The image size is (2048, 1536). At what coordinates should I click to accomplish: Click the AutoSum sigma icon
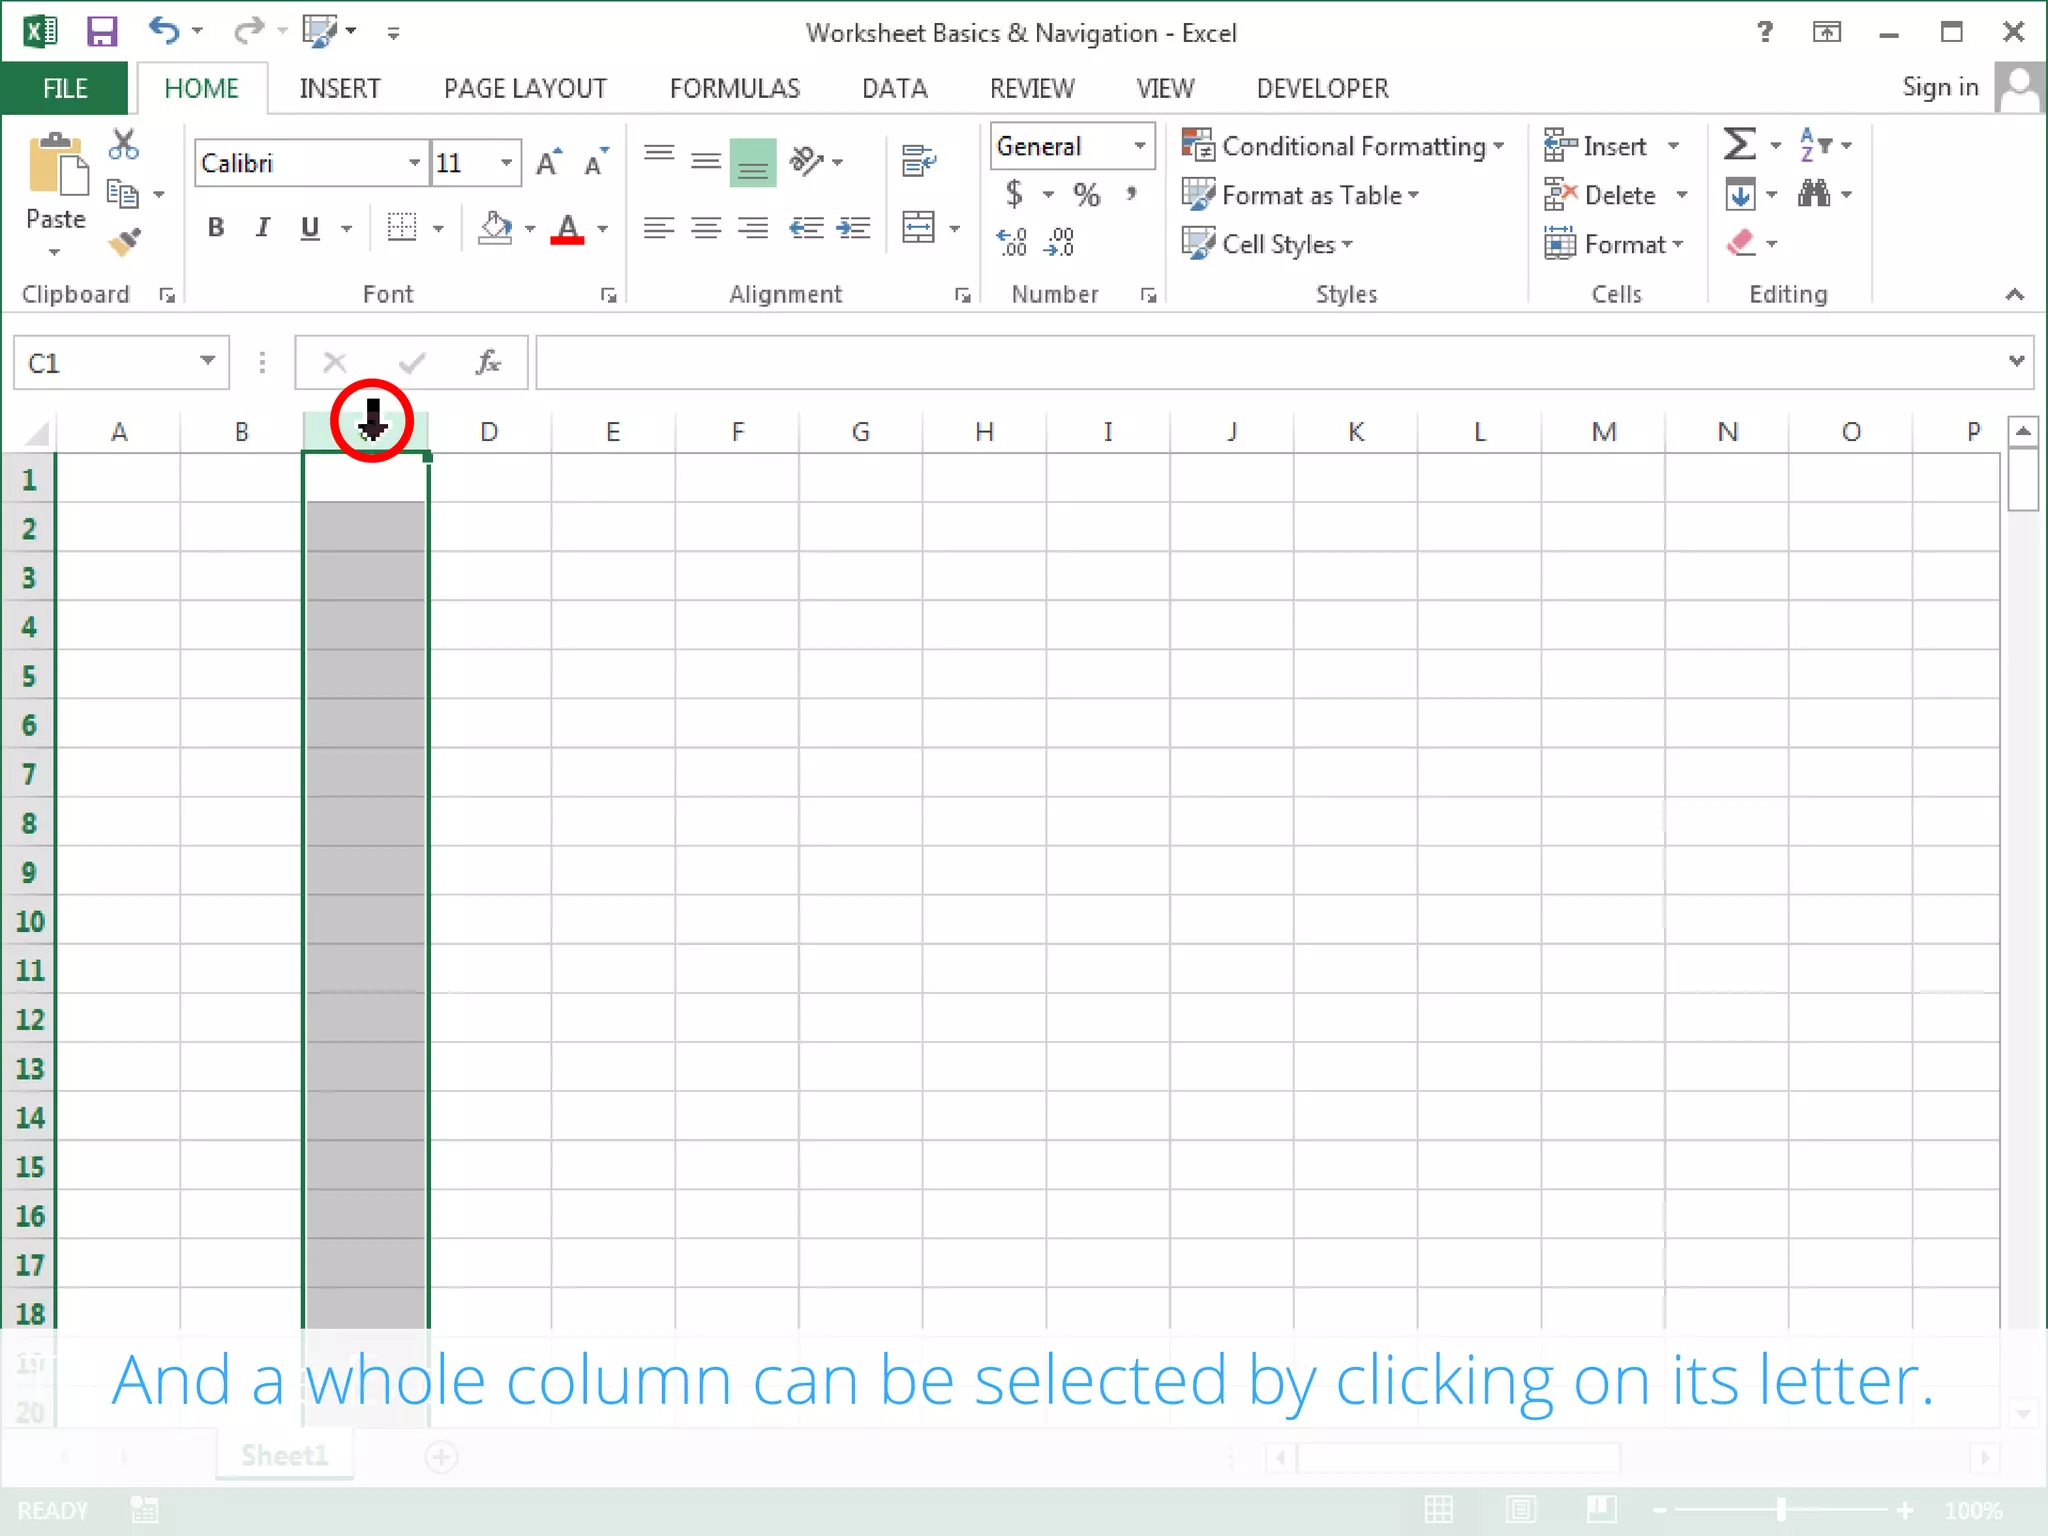[x=1739, y=145]
